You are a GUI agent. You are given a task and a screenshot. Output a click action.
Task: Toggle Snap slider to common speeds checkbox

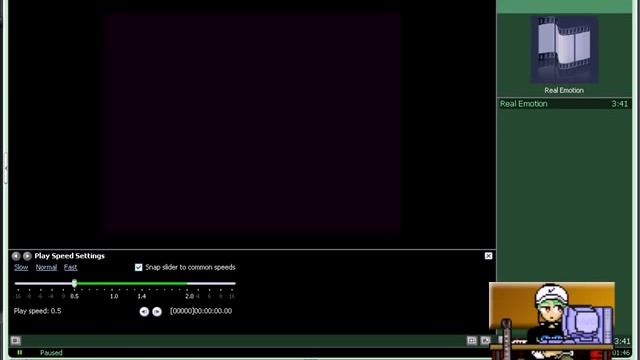click(x=138, y=267)
